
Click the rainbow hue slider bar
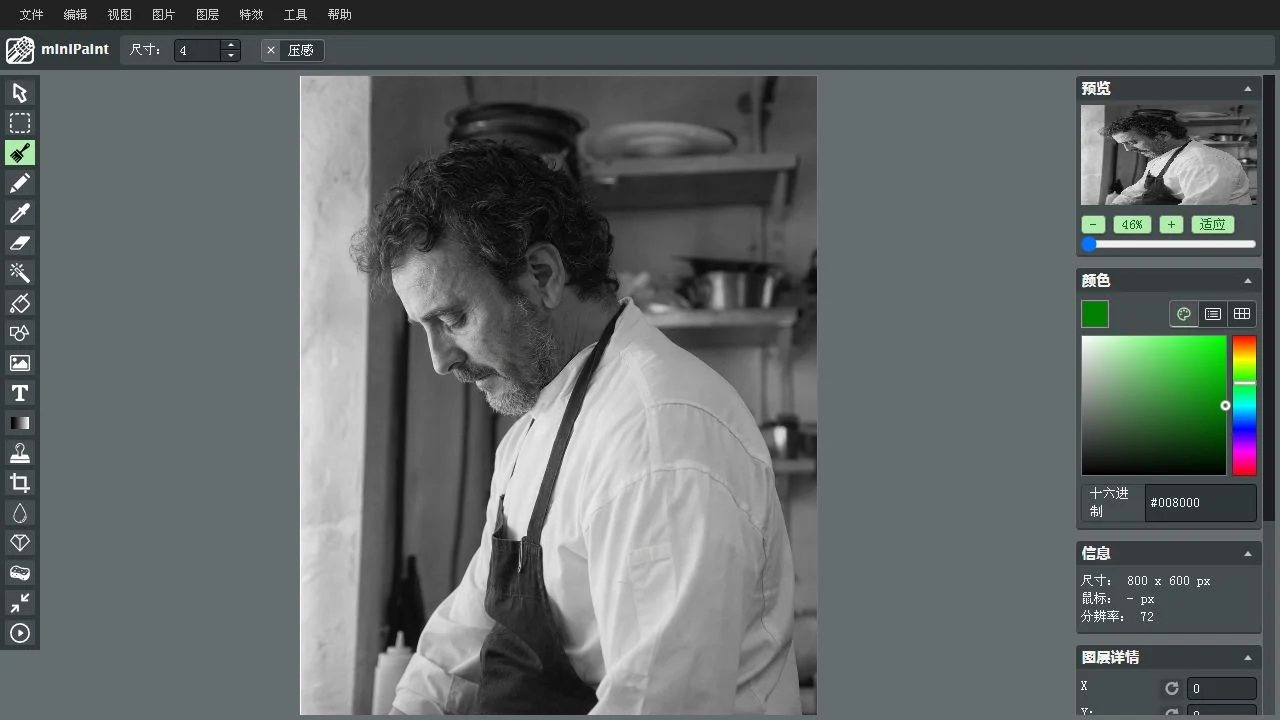pyautogui.click(x=1244, y=405)
